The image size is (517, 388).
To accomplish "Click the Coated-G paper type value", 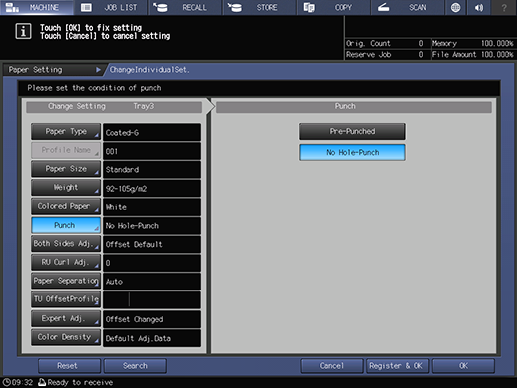I will (152, 132).
